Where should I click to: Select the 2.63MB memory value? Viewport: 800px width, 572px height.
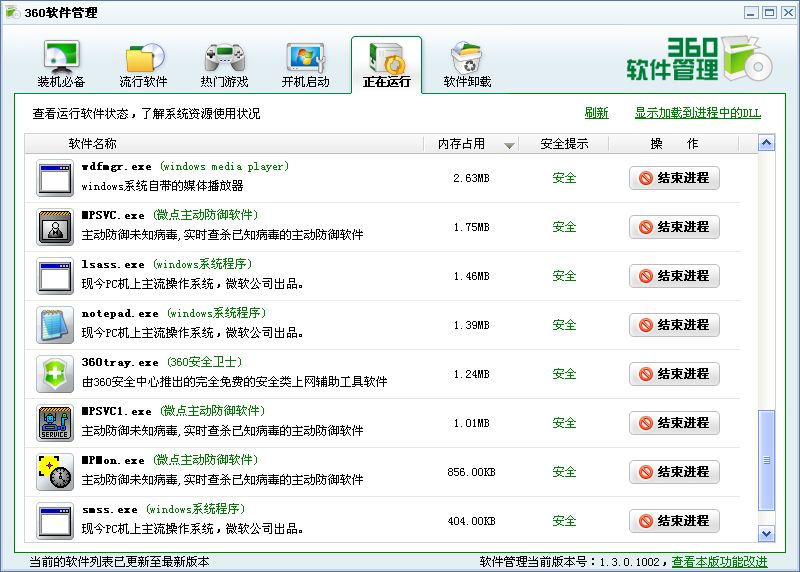471,178
